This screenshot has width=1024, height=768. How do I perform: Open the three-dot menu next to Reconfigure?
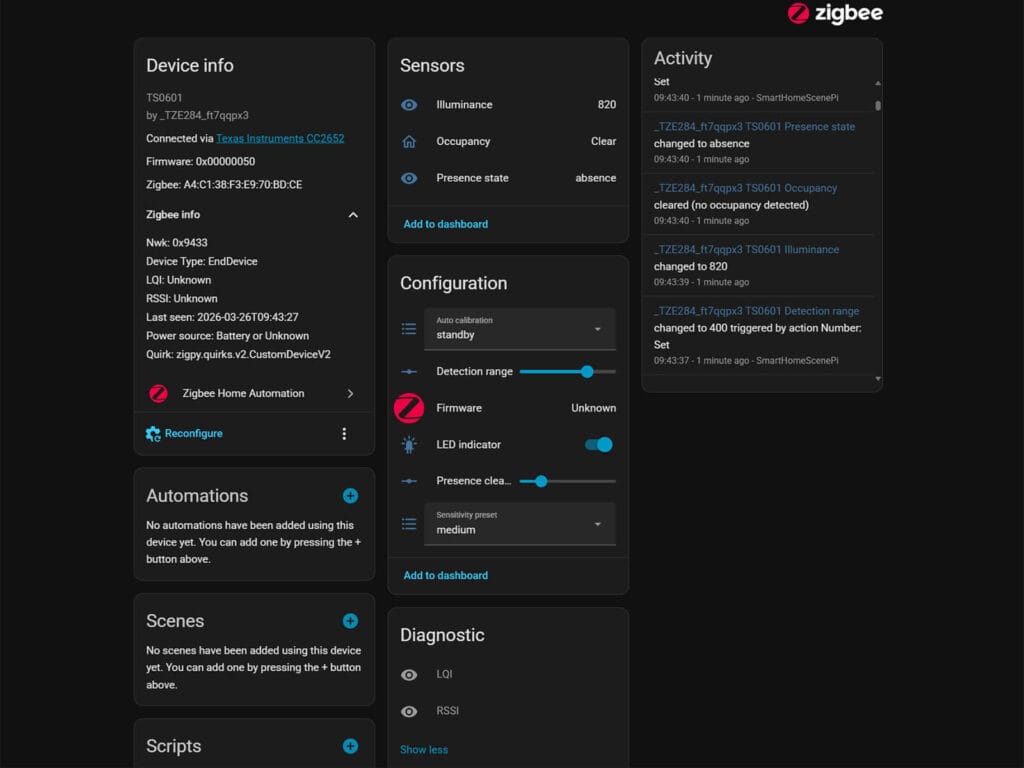click(344, 434)
